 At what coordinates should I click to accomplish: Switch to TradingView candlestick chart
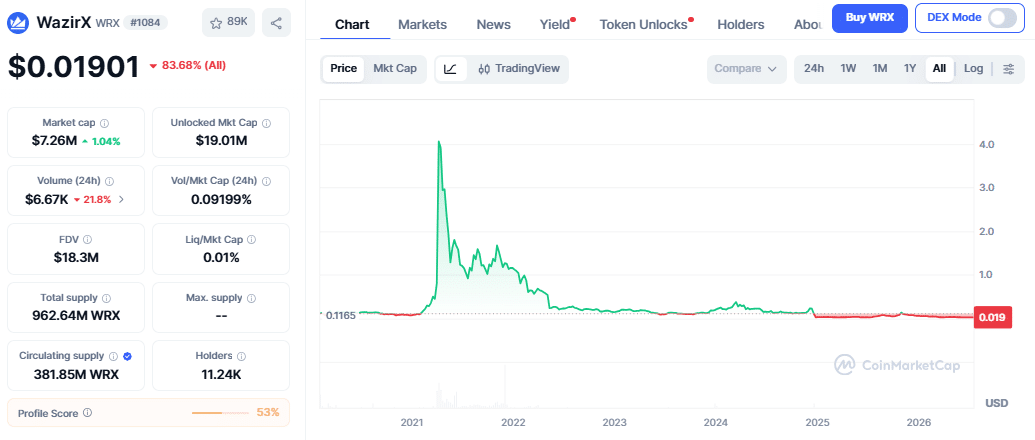click(x=518, y=69)
